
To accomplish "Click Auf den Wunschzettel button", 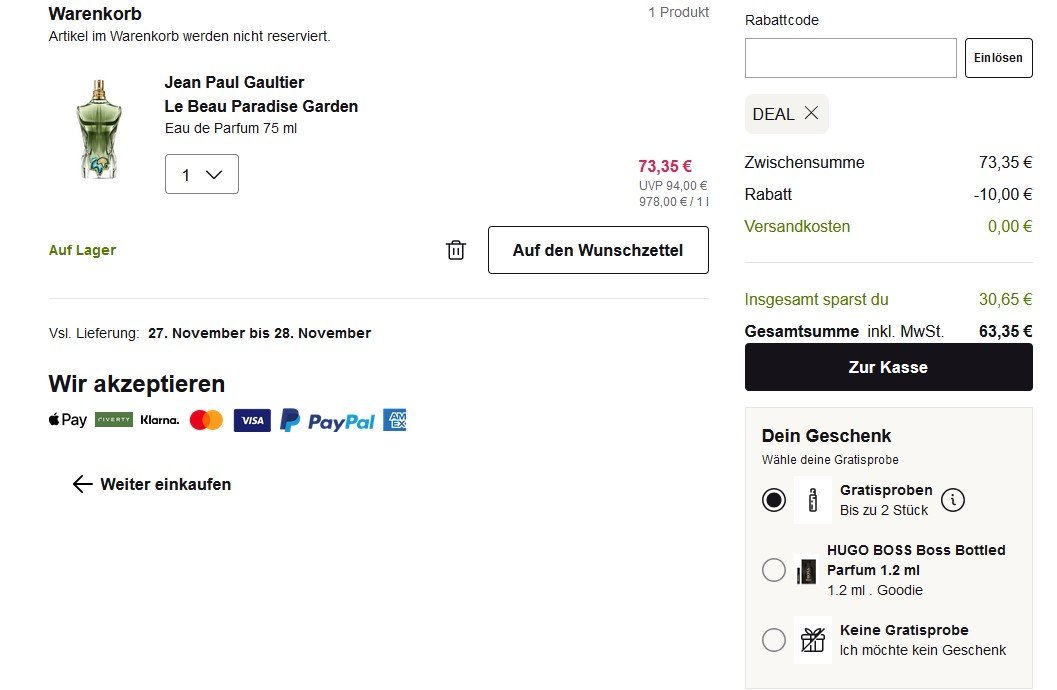I will coord(598,250).
